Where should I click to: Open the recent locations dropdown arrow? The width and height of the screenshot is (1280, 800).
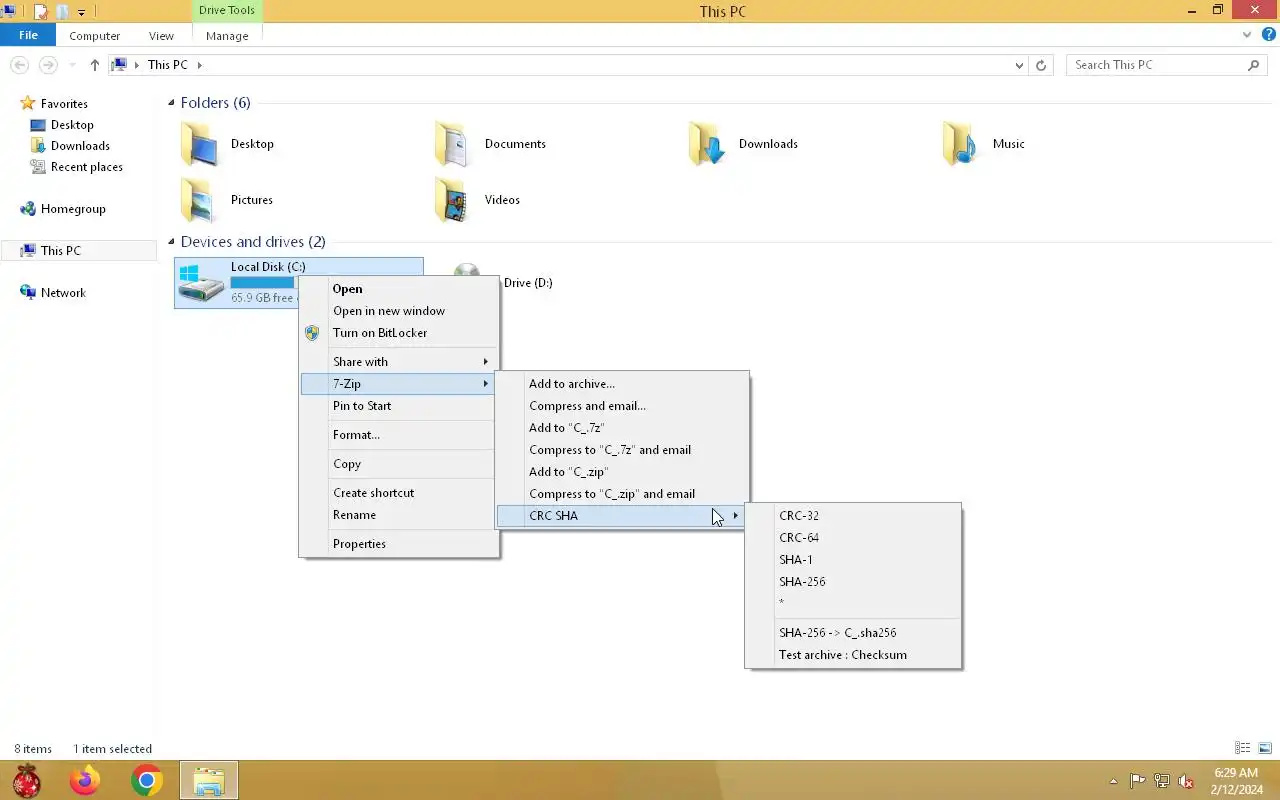click(x=72, y=65)
